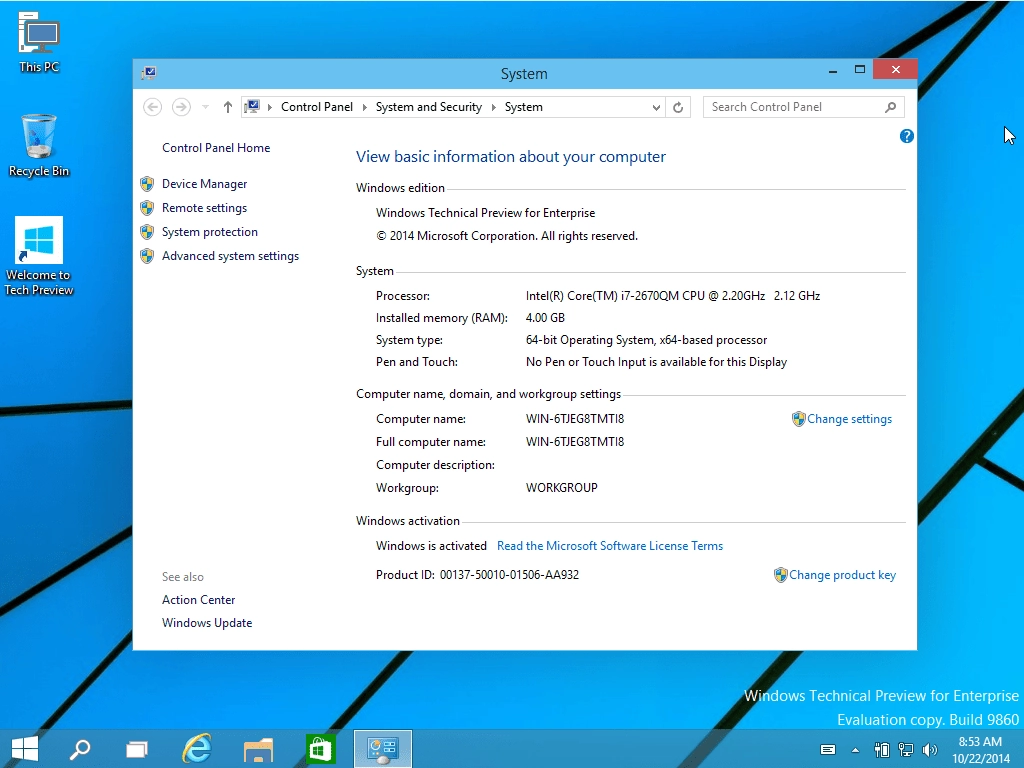Maximize the System window

859,70
